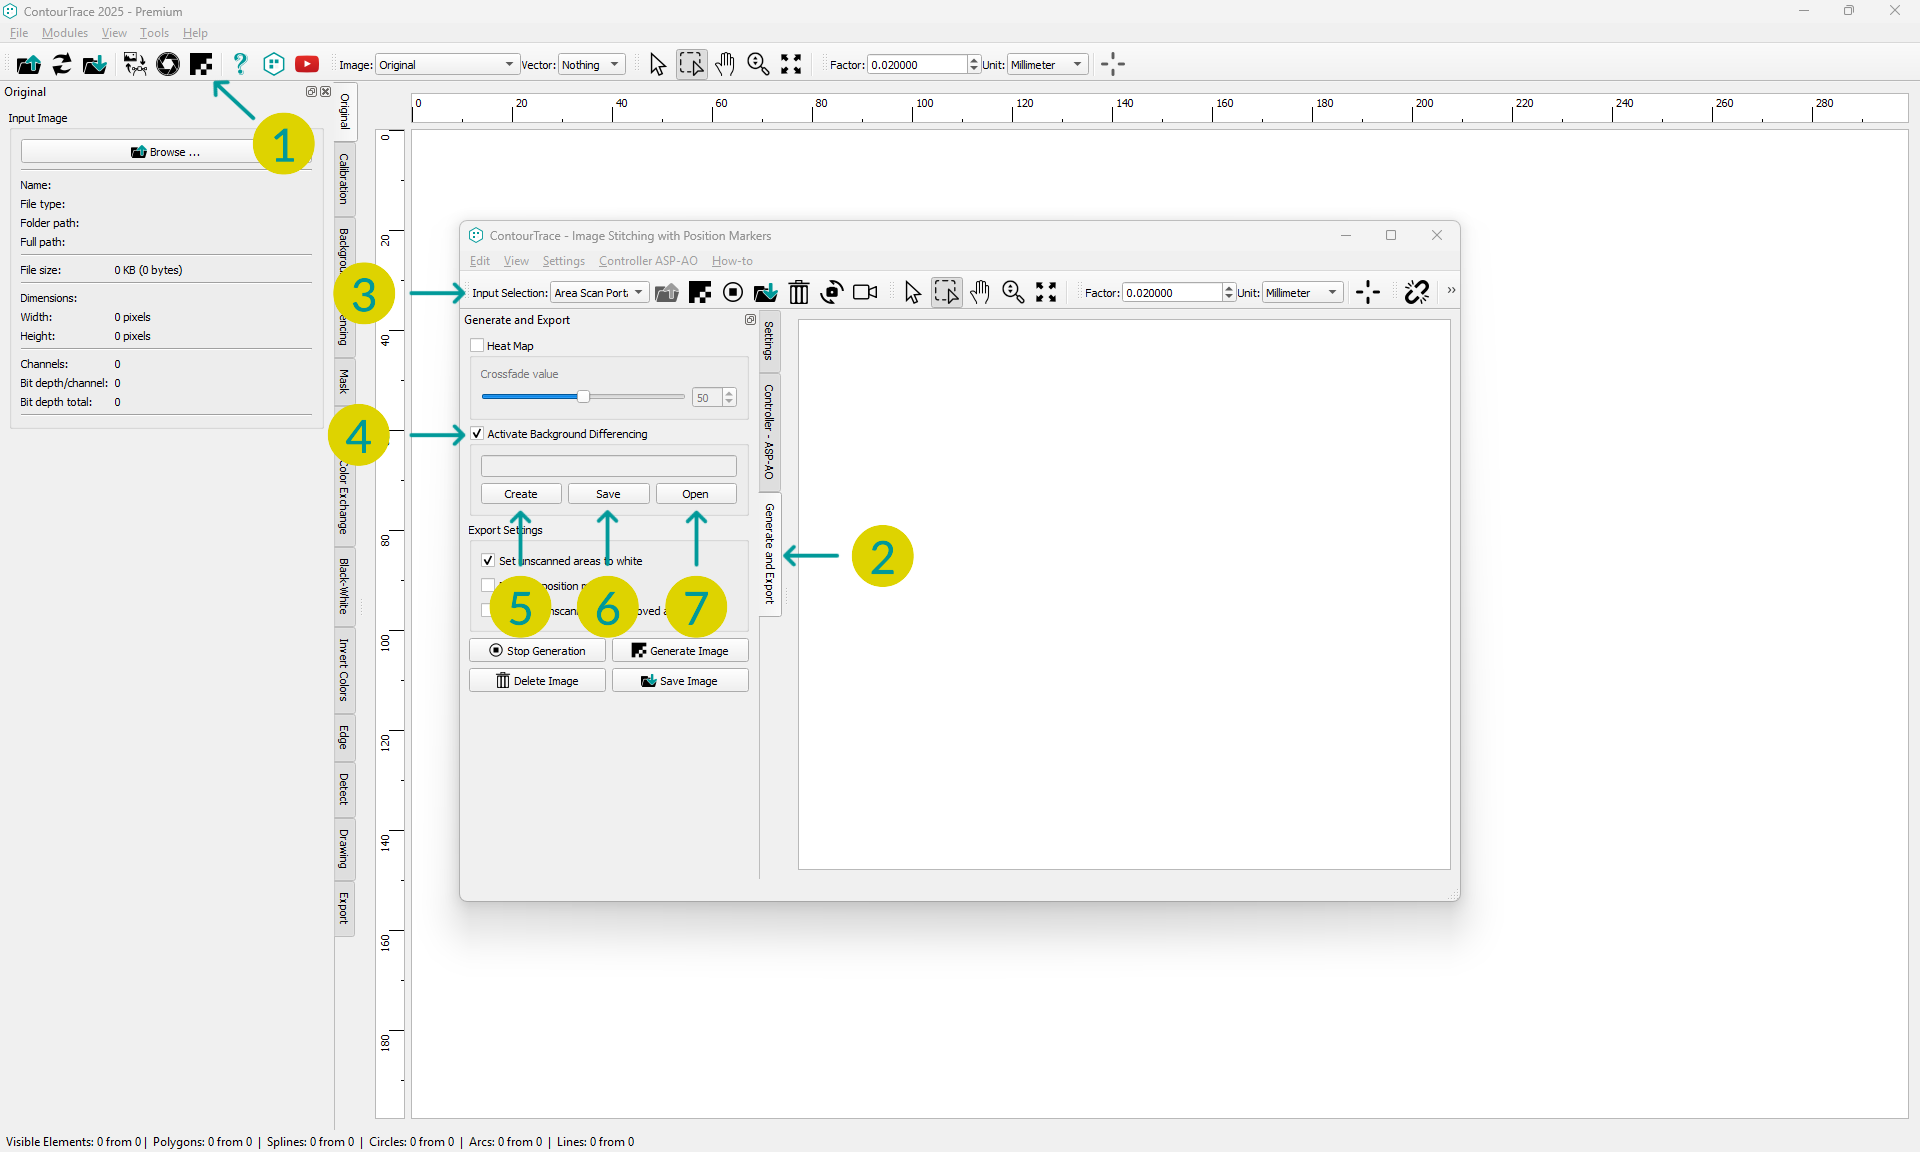Click the trash can icon in stitching toolbar
The image size is (1920, 1152).
[798, 292]
